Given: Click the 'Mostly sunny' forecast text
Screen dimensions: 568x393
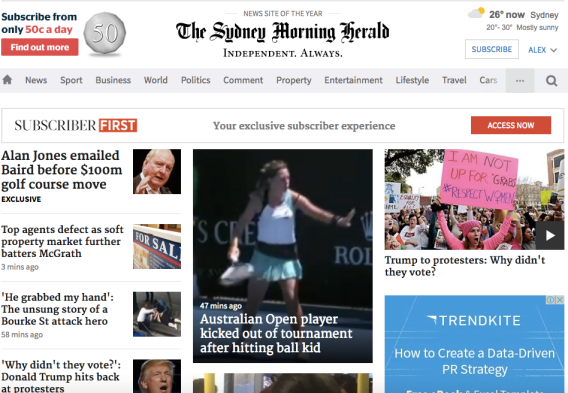Looking at the screenshot, I should 537,28.
